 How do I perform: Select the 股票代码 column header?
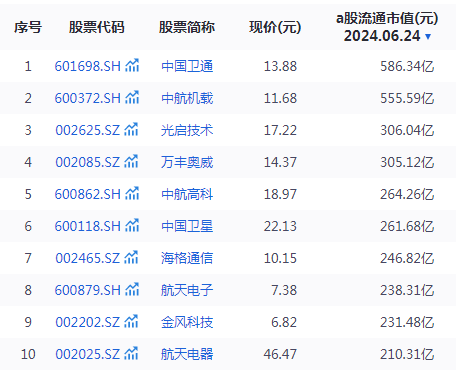(x=97, y=27)
